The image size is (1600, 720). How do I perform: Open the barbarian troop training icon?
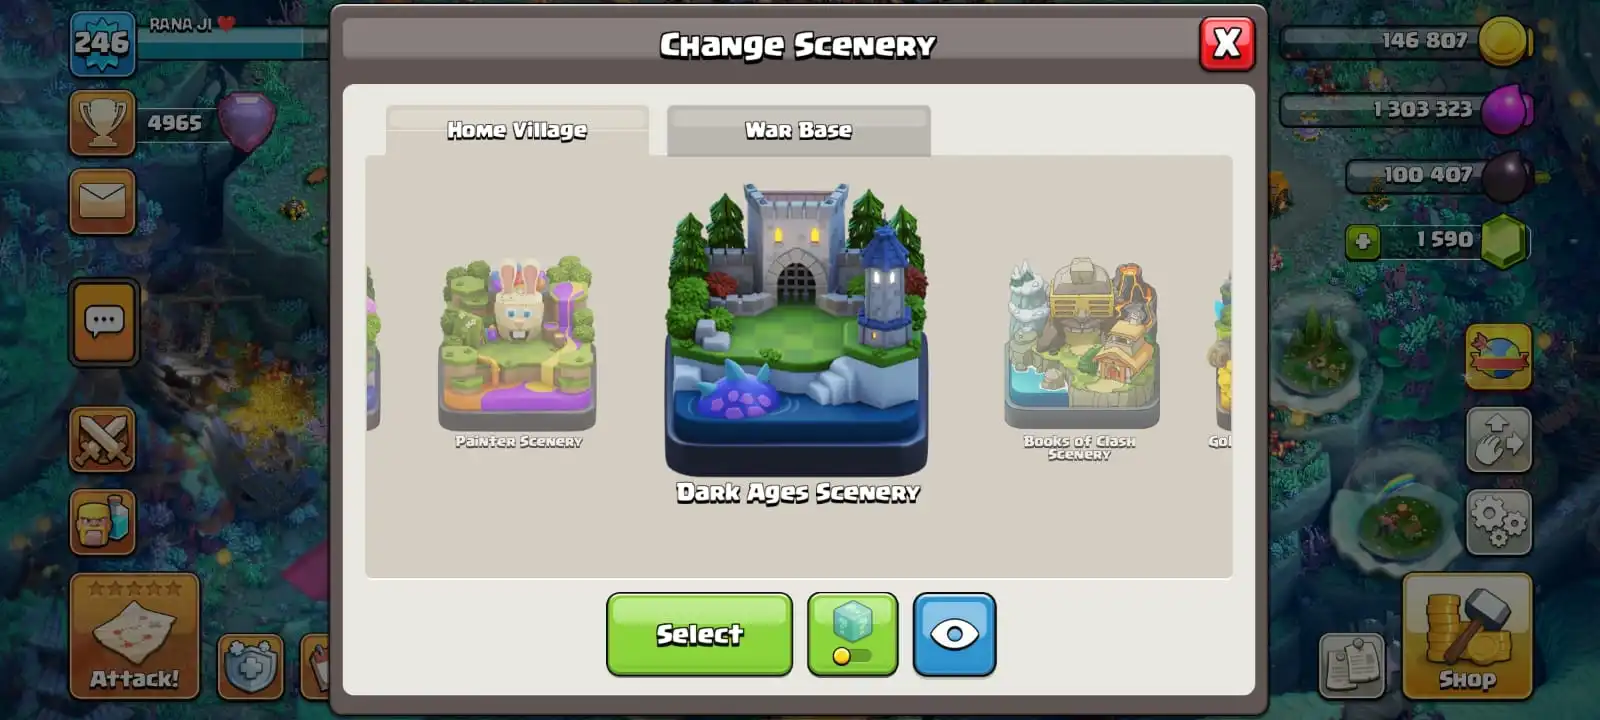coord(102,522)
